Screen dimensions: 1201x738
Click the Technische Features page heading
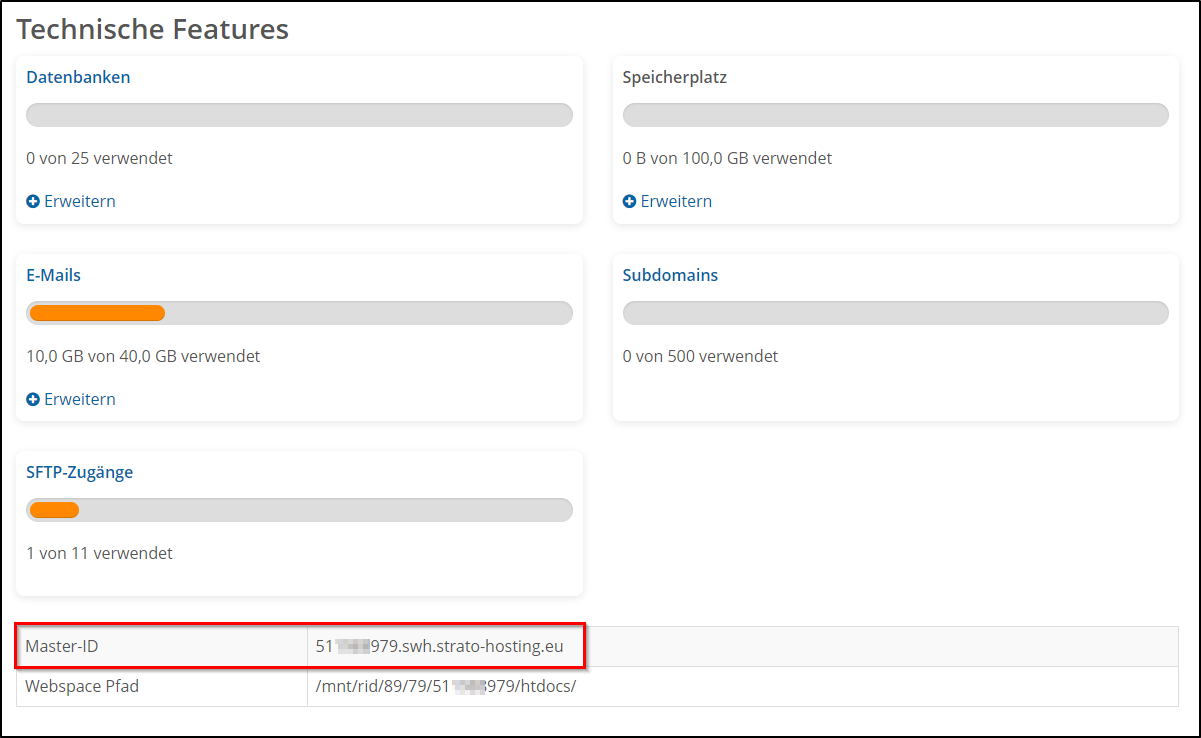tap(152, 30)
